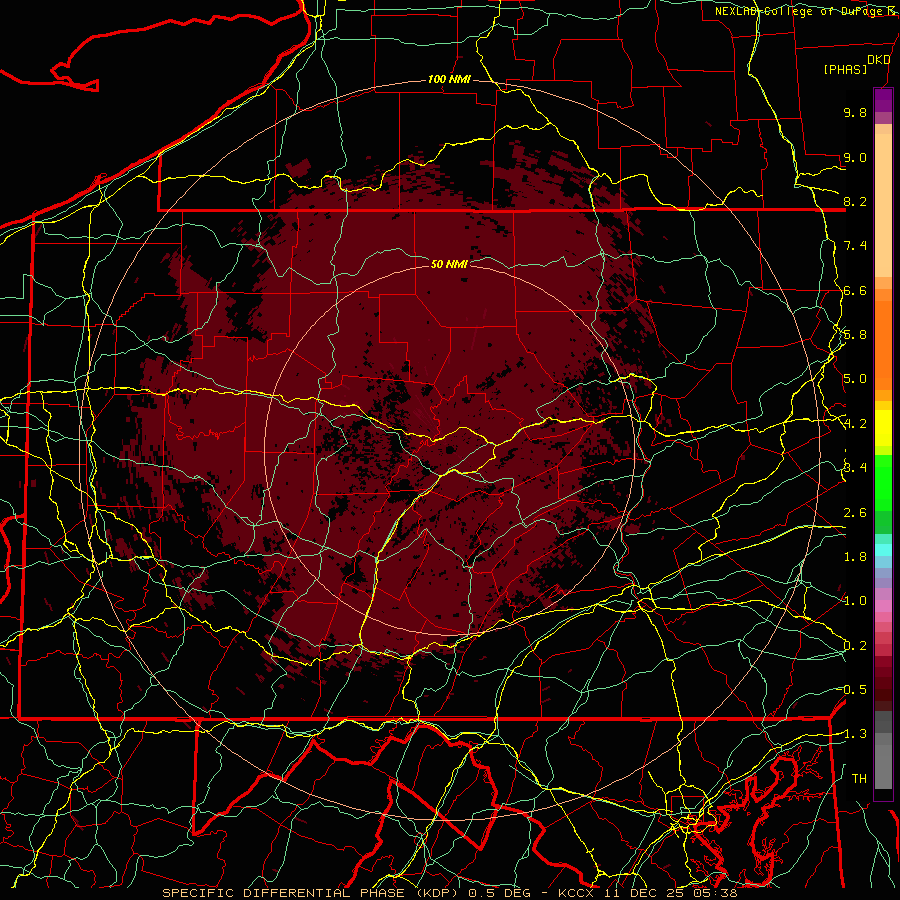Click the 4.2 legend value
This screenshot has height=900, width=900.
pyautogui.click(x=855, y=424)
